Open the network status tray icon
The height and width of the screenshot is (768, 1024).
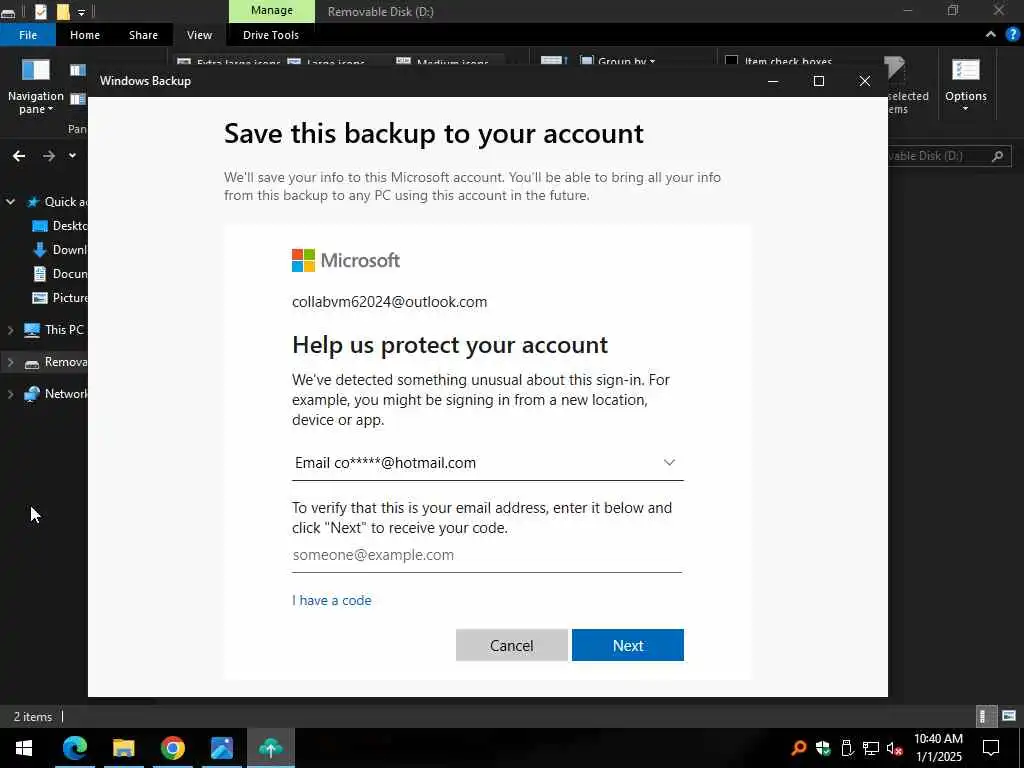coord(871,748)
